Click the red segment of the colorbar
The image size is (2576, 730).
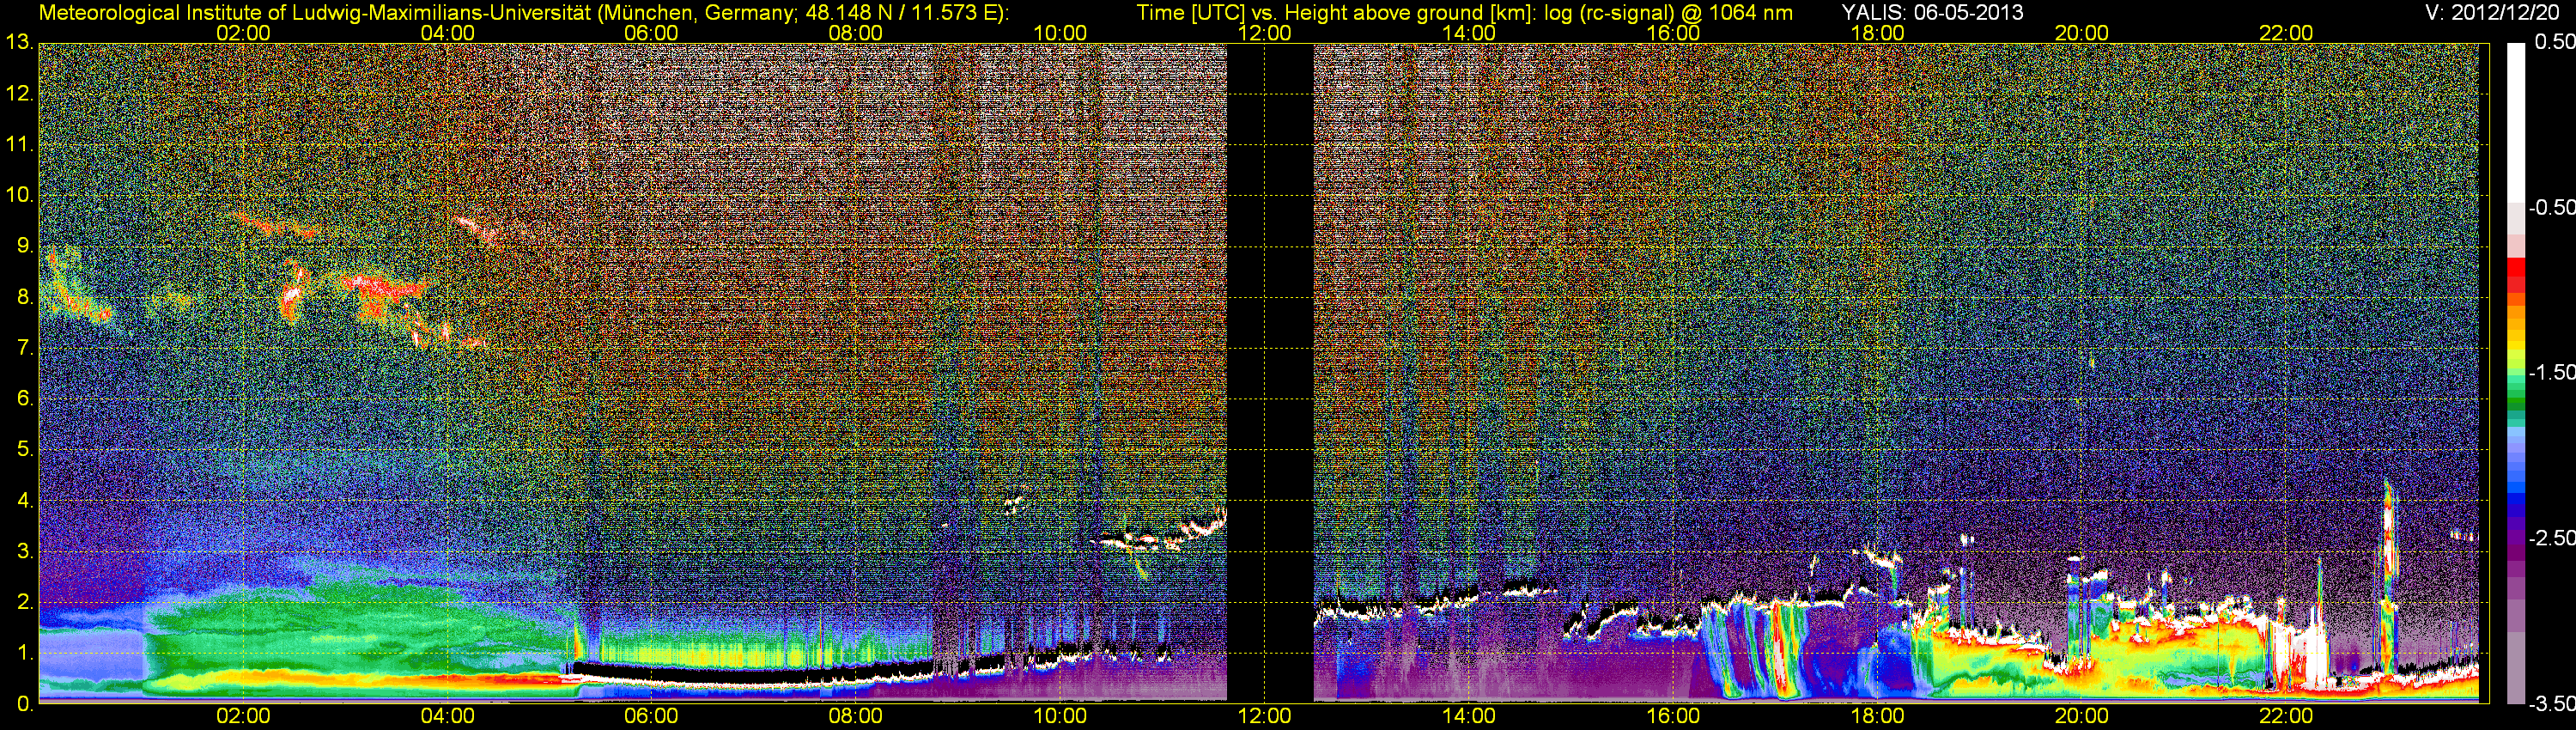pos(2516,275)
